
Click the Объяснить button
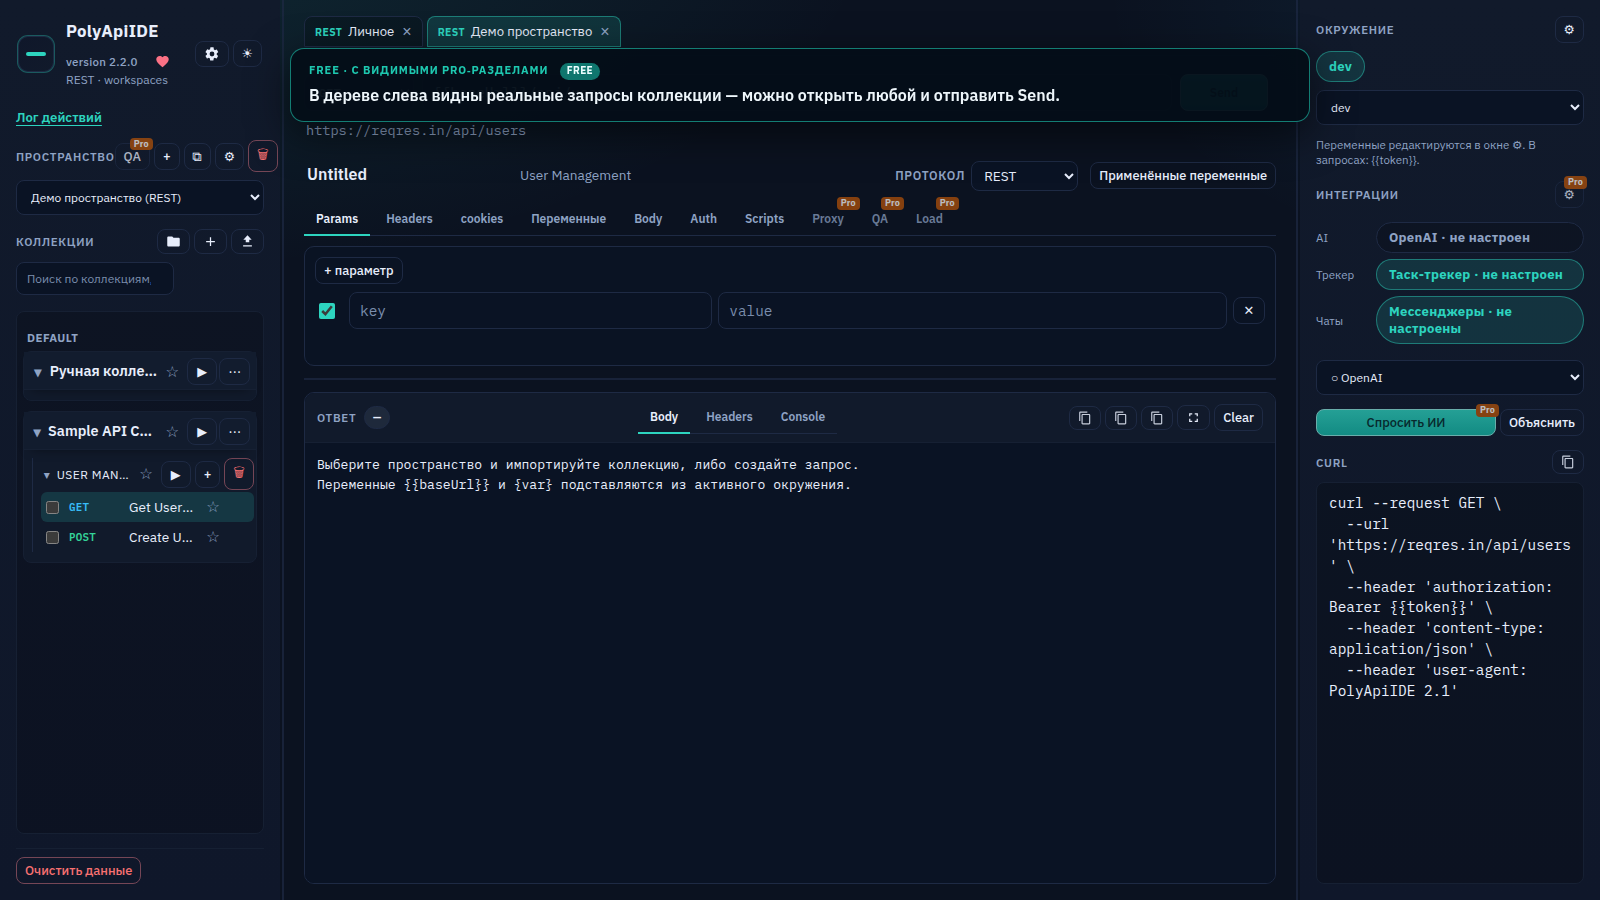pos(1541,423)
